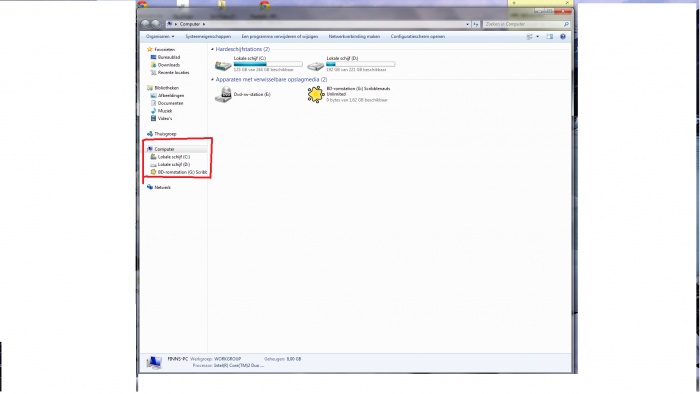700x394 pixels.
Task: Click 'Een programma verwijderen of wijzigen'
Action: 280,37
